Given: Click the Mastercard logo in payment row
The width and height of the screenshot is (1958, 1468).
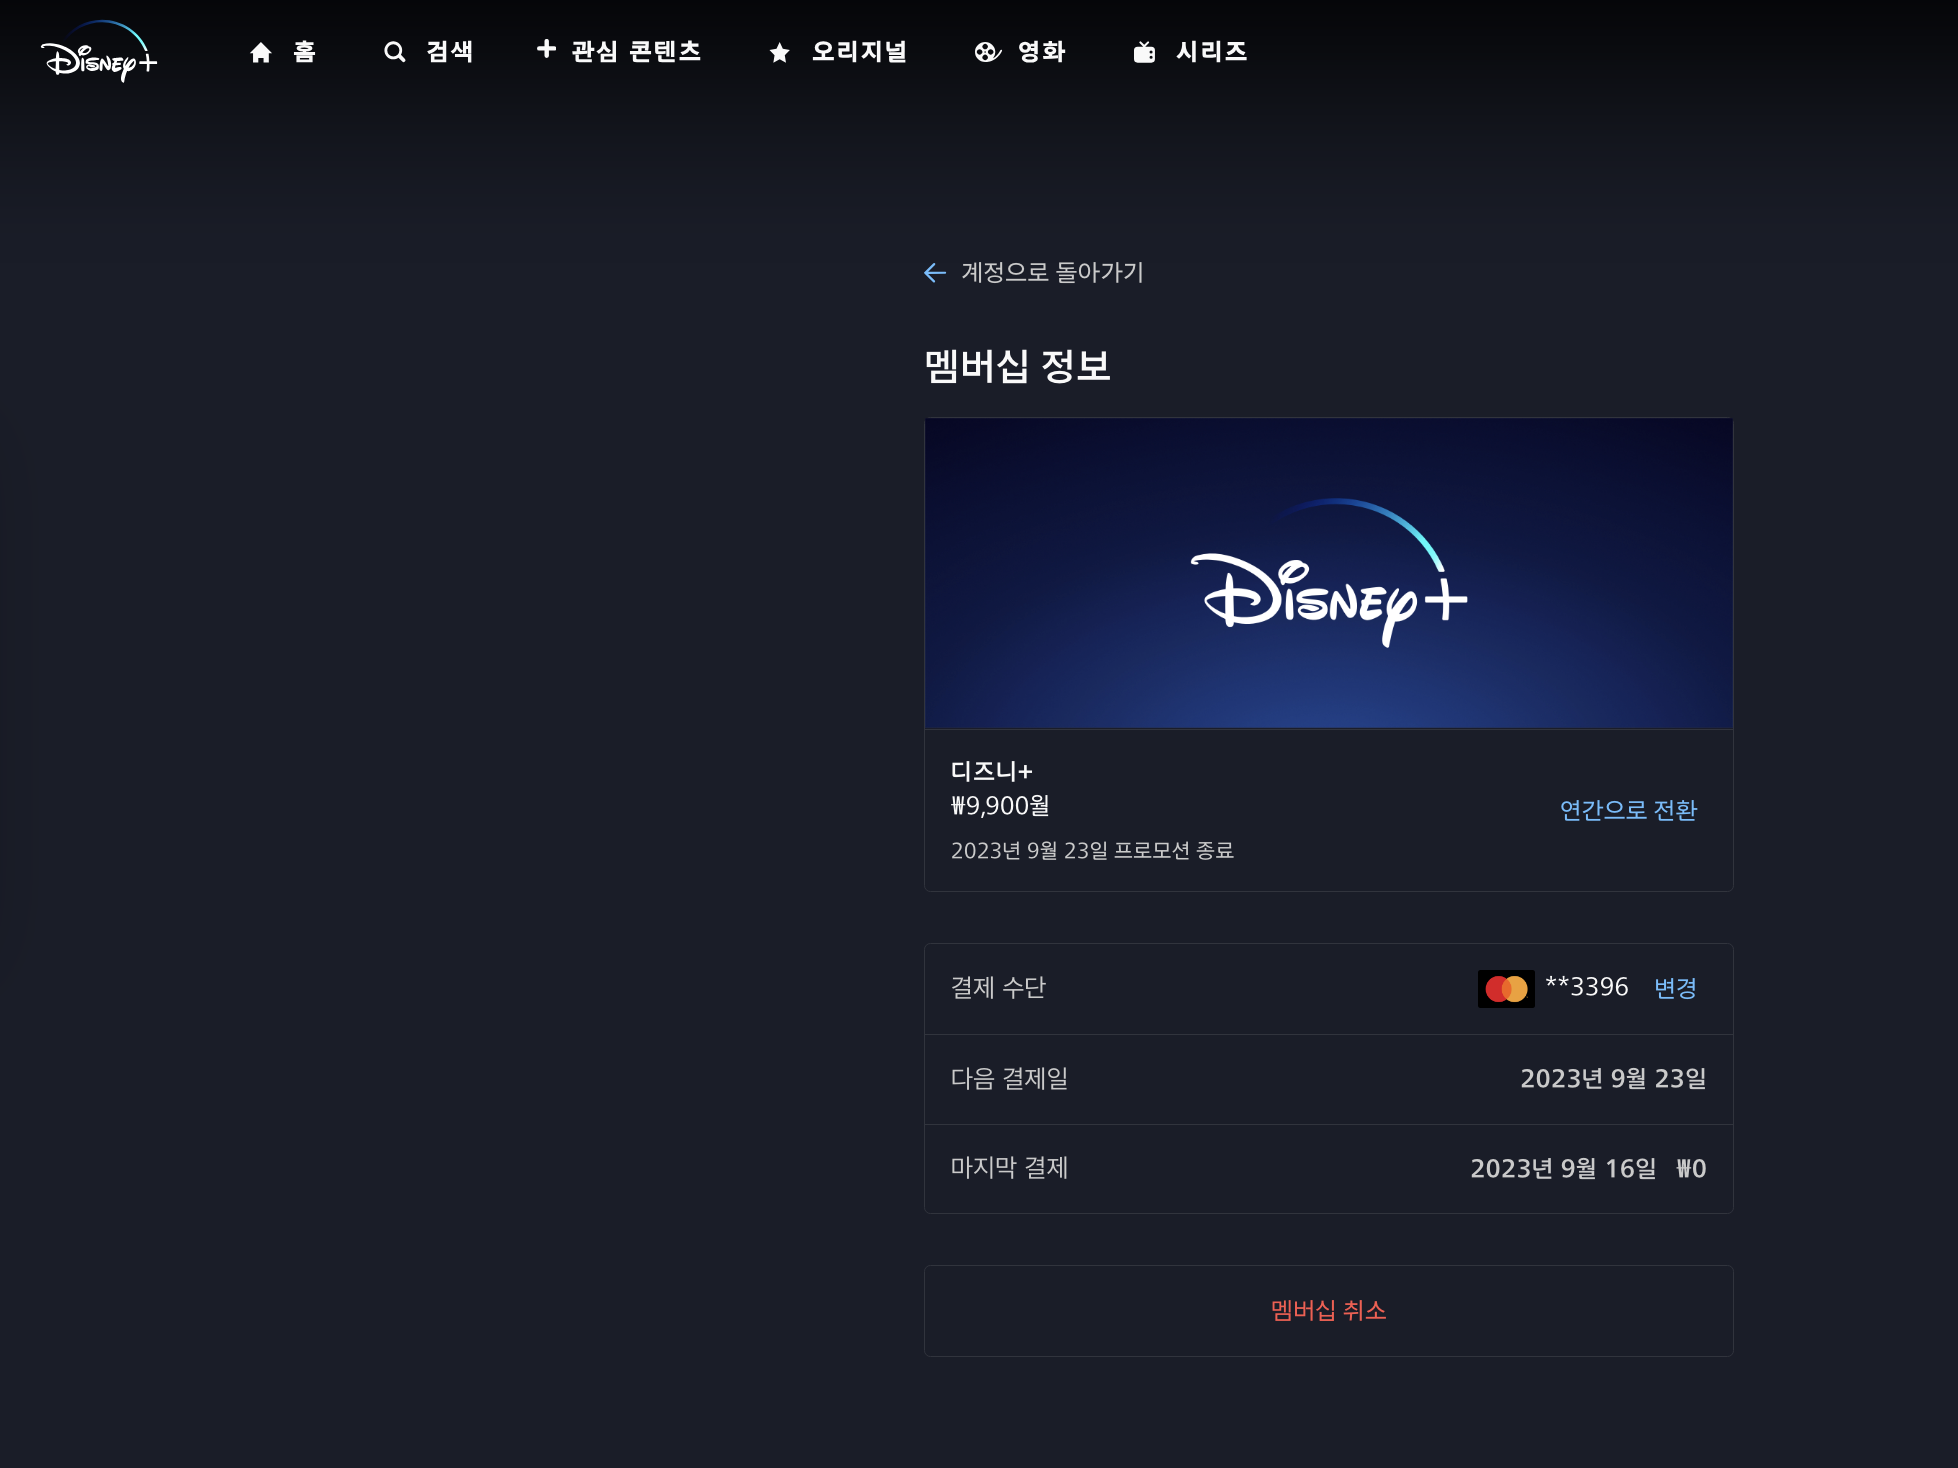Looking at the screenshot, I should pos(1506,989).
